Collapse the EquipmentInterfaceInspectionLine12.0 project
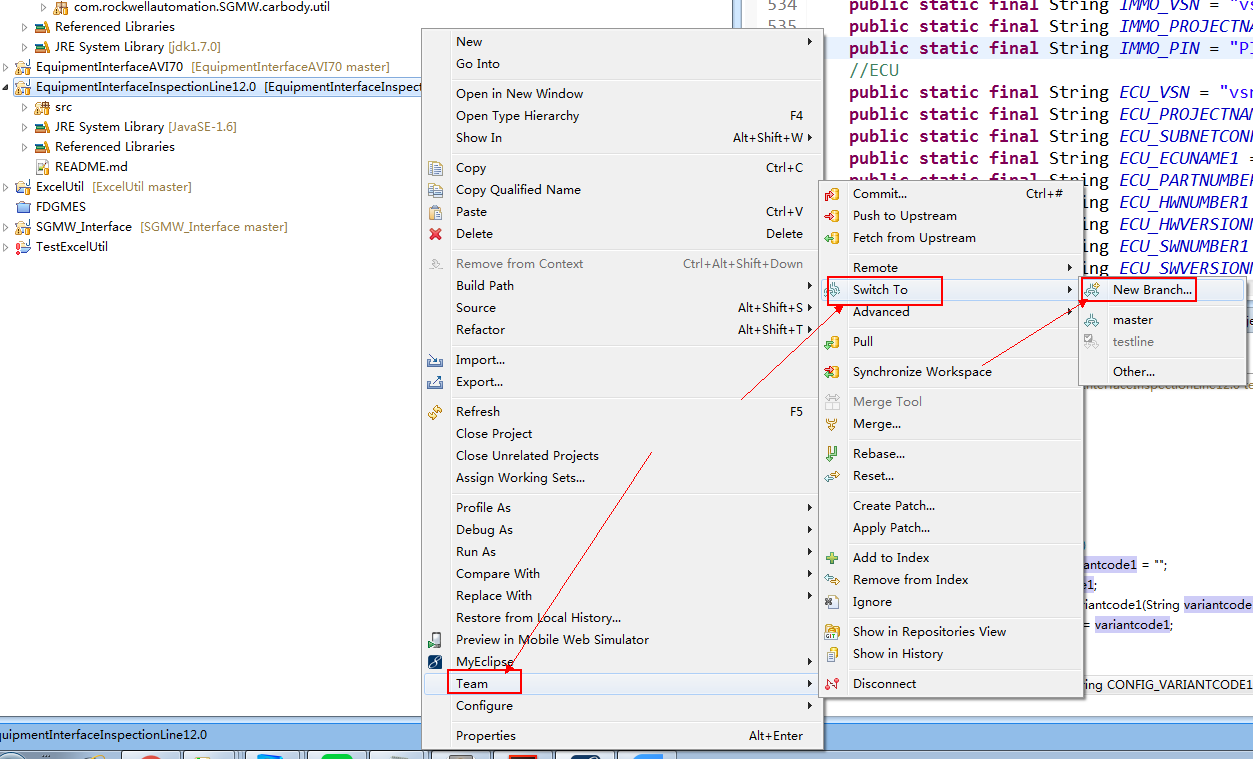This screenshot has height=759, width=1253. pos(7,87)
